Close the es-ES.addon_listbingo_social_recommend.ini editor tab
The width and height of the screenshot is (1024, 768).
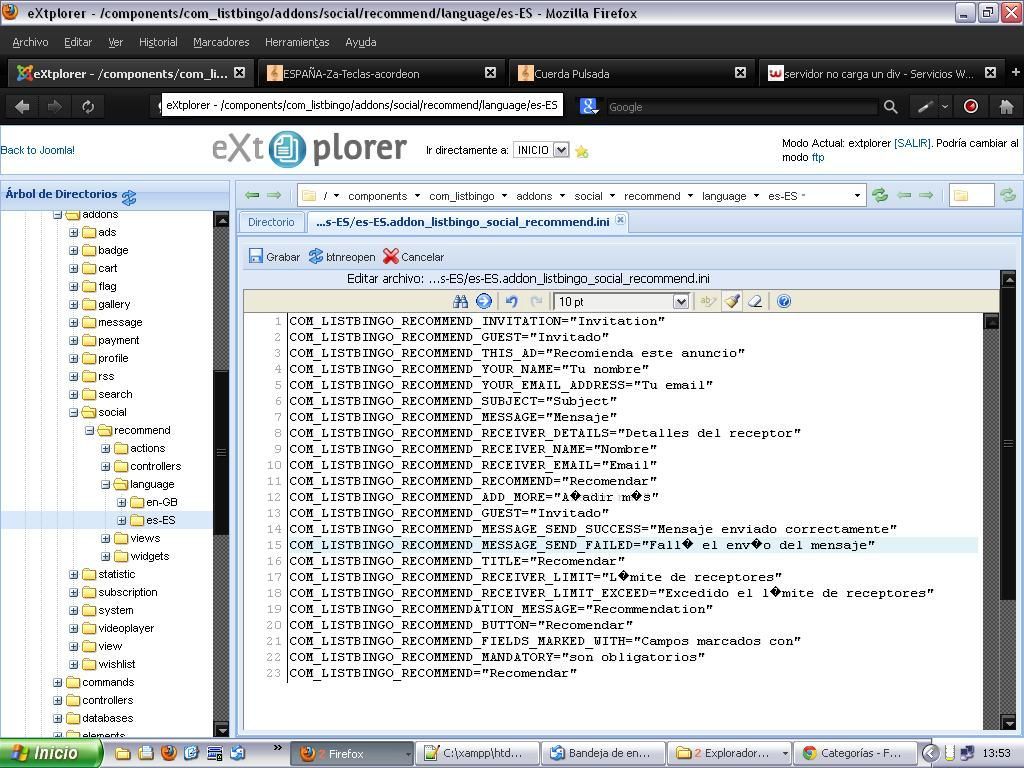pos(620,220)
